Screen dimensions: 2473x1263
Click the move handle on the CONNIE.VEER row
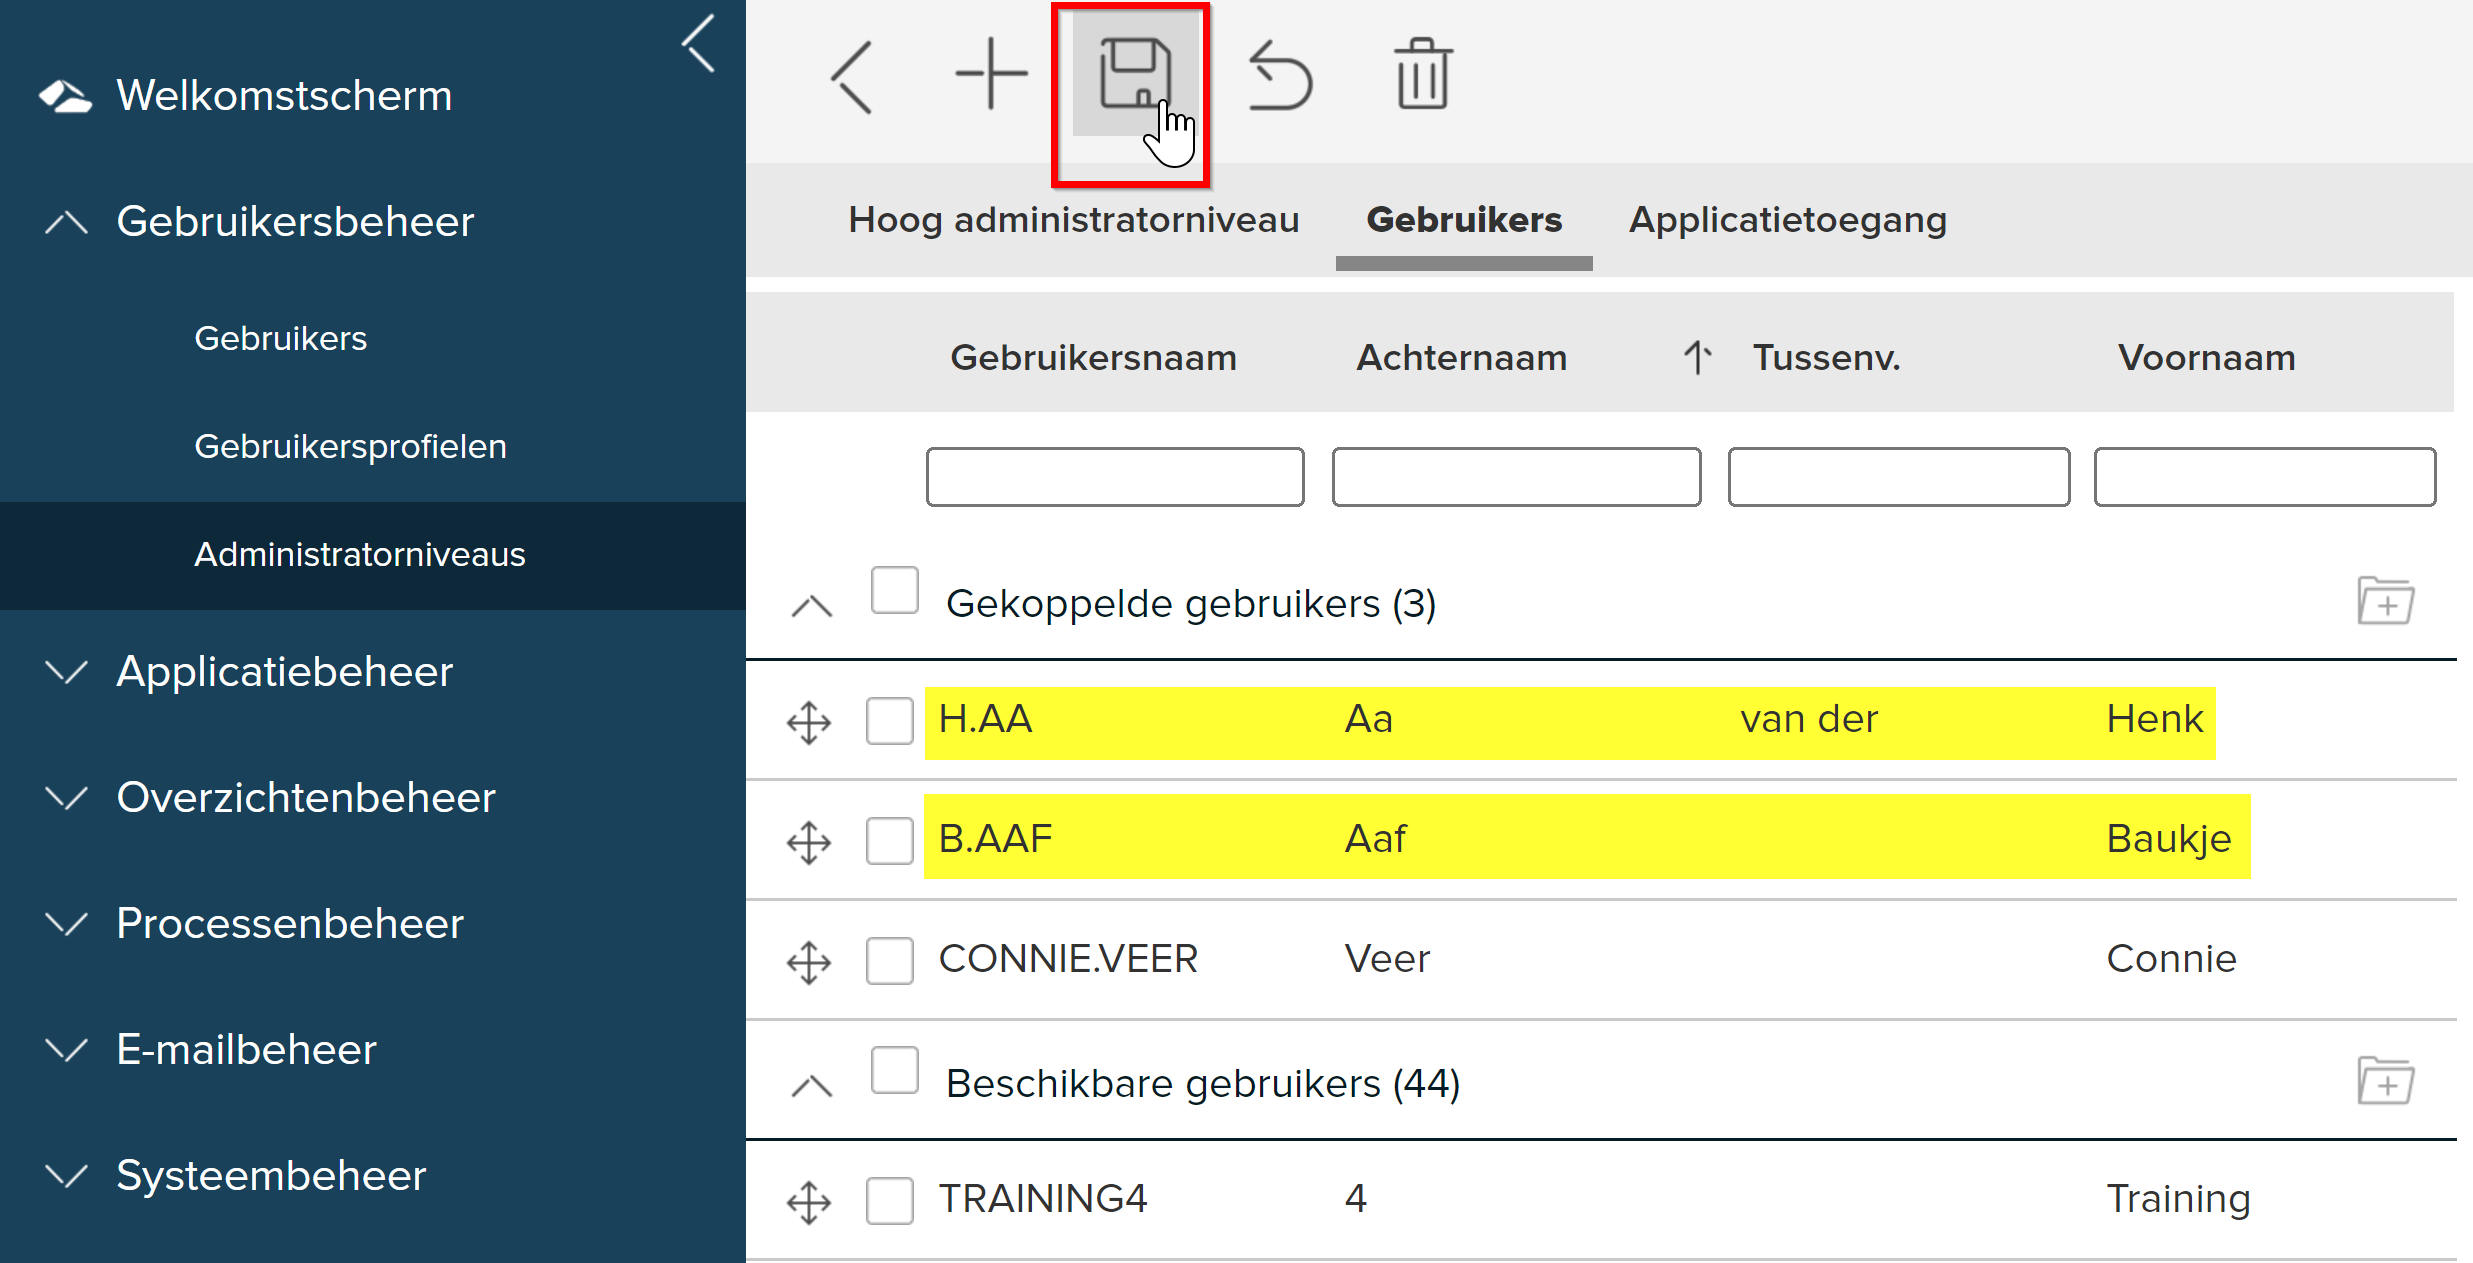[809, 962]
